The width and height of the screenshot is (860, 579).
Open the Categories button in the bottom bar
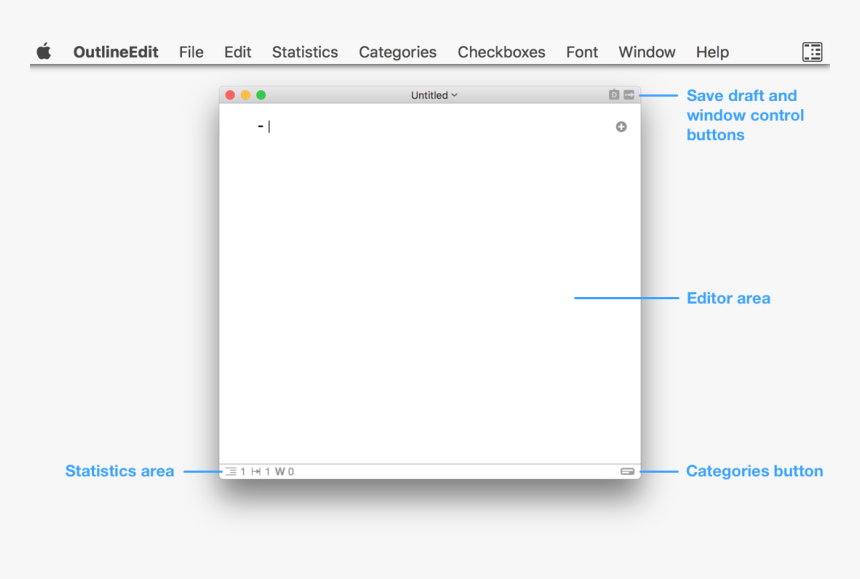(628, 470)
